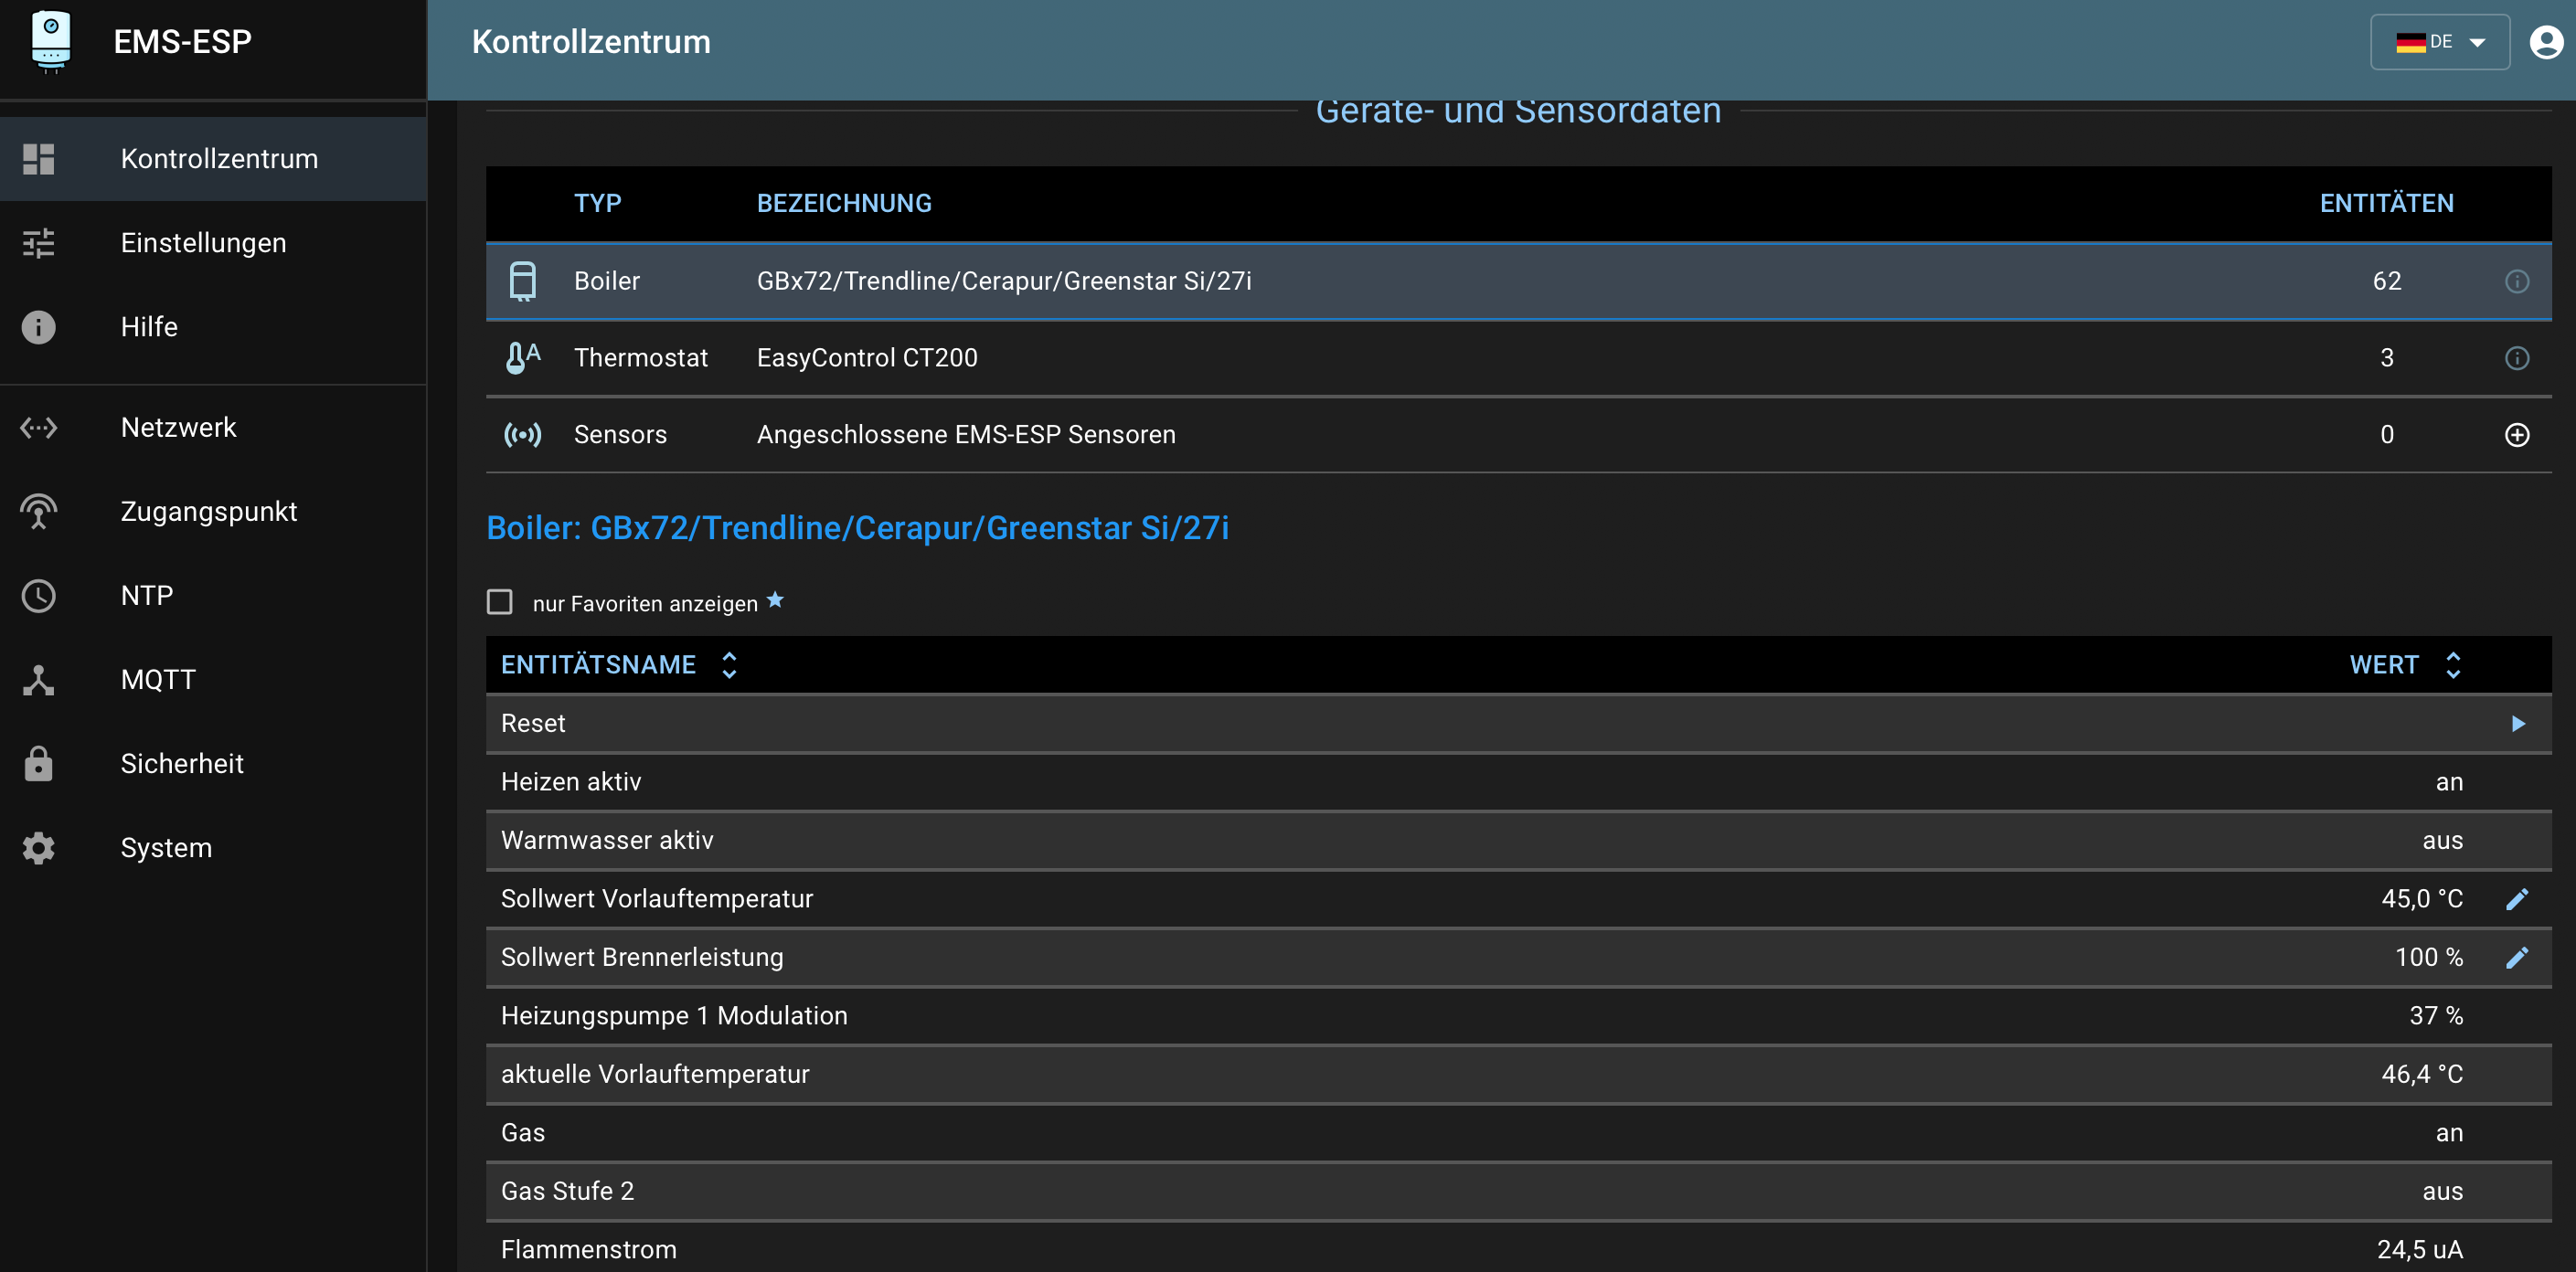Open the Sicherheit sidebar entry
This screenshot has height=1272, width=2576.
182,764
